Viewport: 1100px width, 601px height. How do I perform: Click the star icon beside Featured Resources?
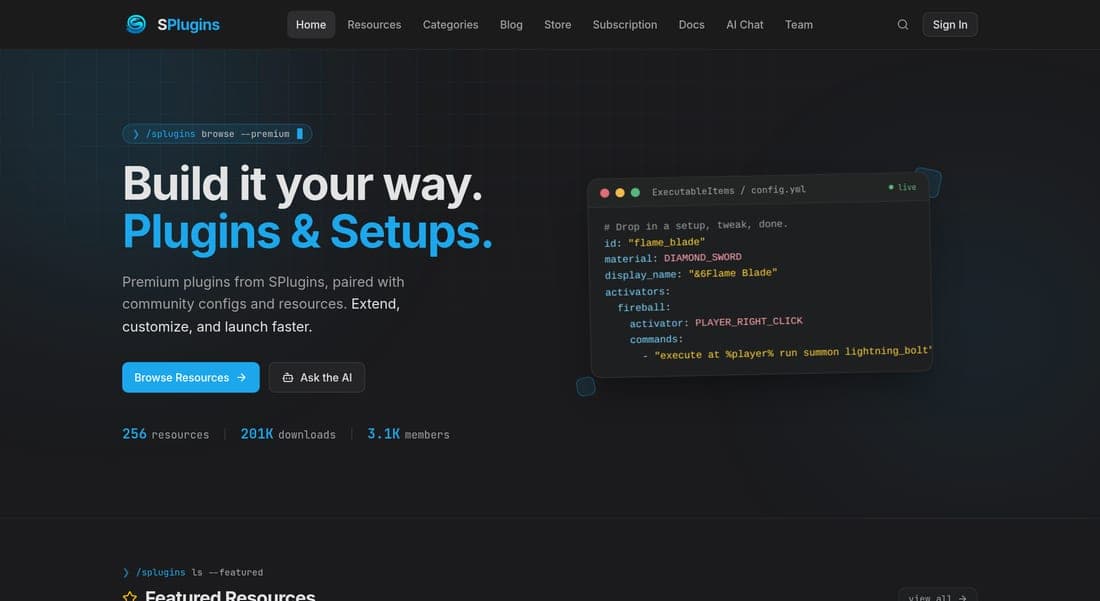[x=130, y=596]
